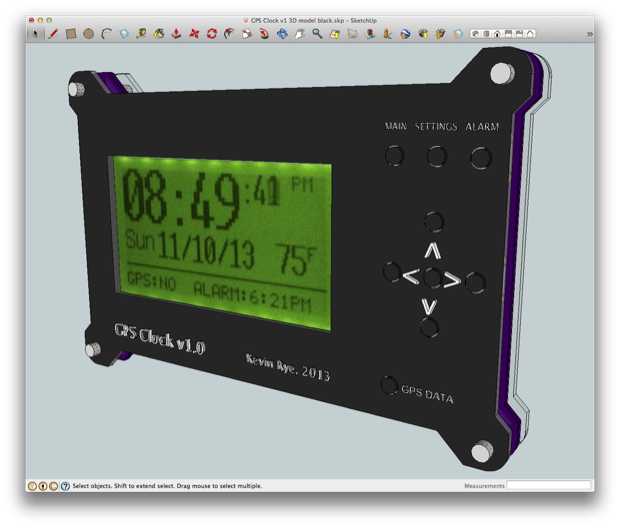This screenshot has width=620, height=527.
Task: Select the Rectangle tool
Action: click(71, 34)
